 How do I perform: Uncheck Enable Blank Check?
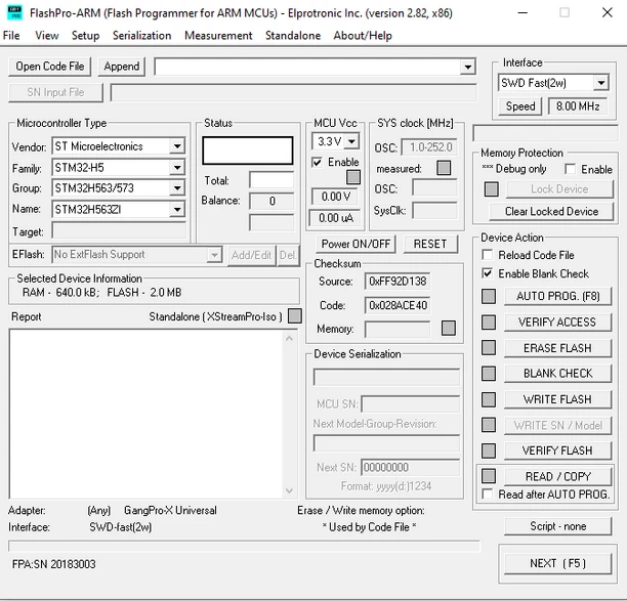[487, 274]
